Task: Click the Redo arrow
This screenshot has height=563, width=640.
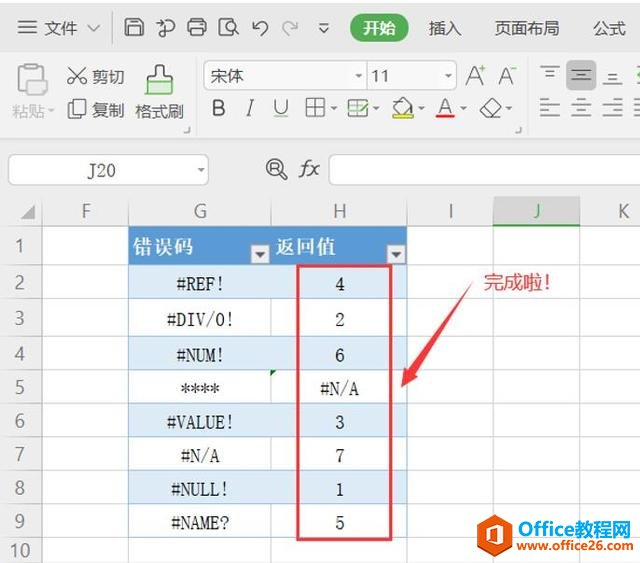Action: pos(290,28)
